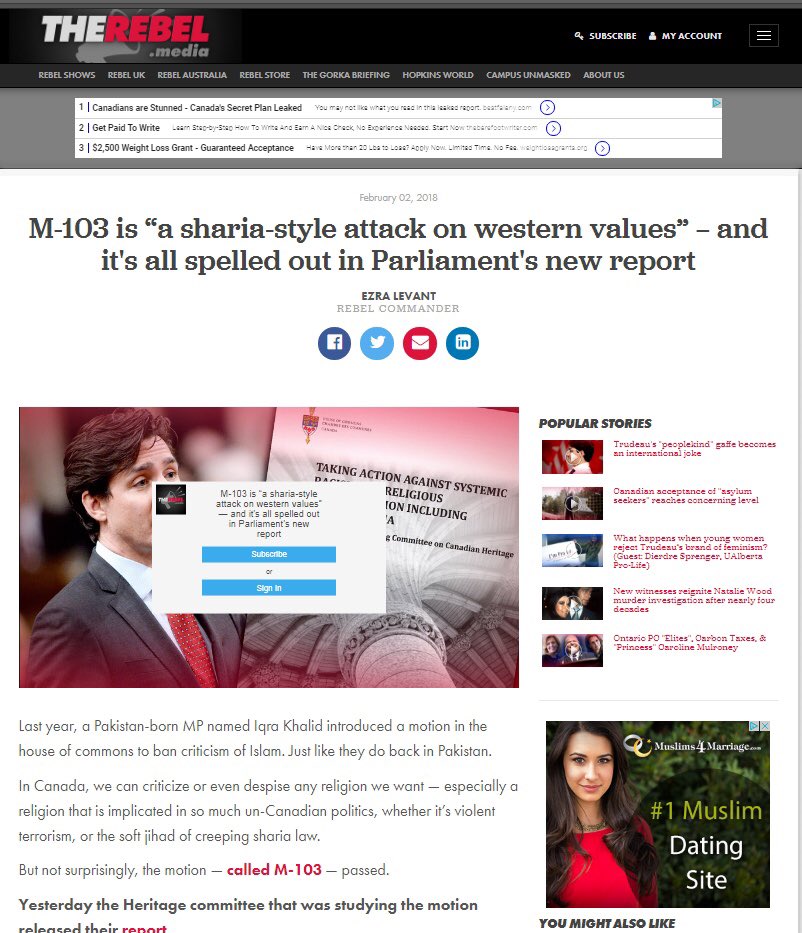Click $2,500 Weight Loss Grant ad headline
Screen dimensions: 802x933
click(193, 148)
